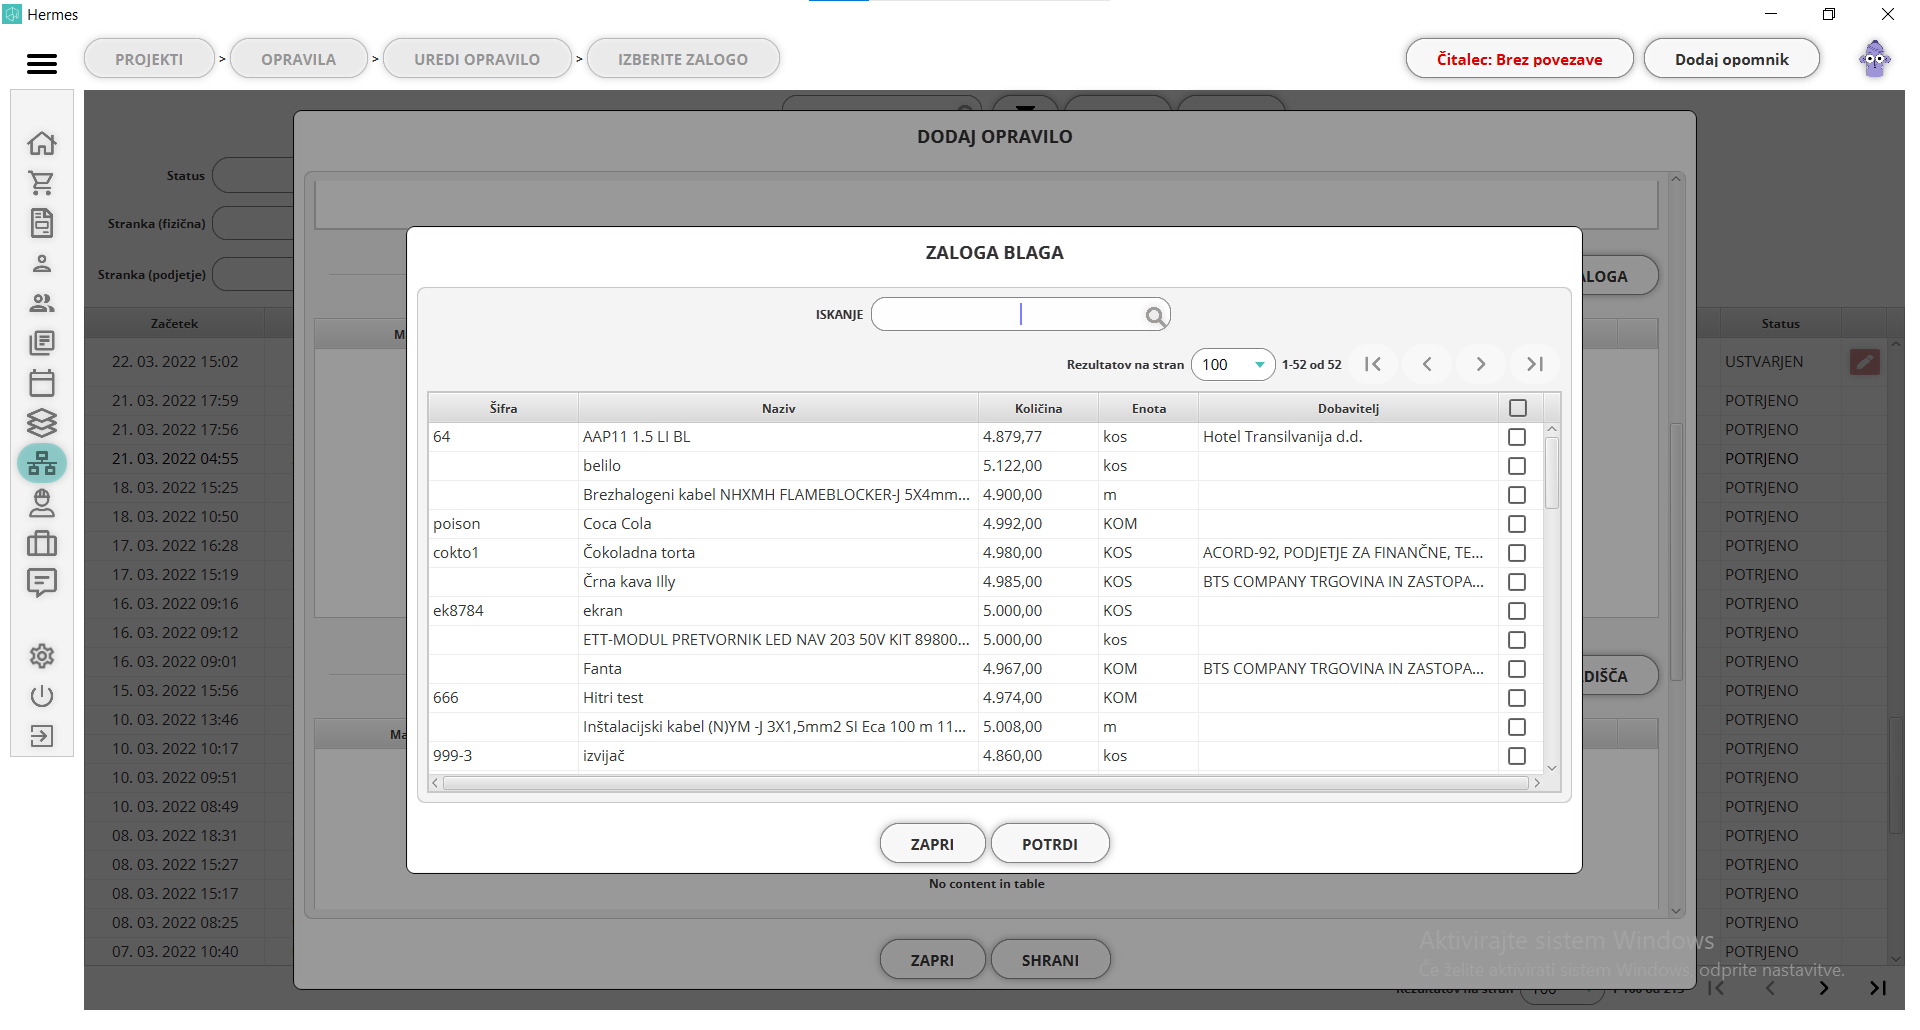Sort by the Količina column header
This screenshot has width=1920, height=1030.
[x=1038, y=408]
